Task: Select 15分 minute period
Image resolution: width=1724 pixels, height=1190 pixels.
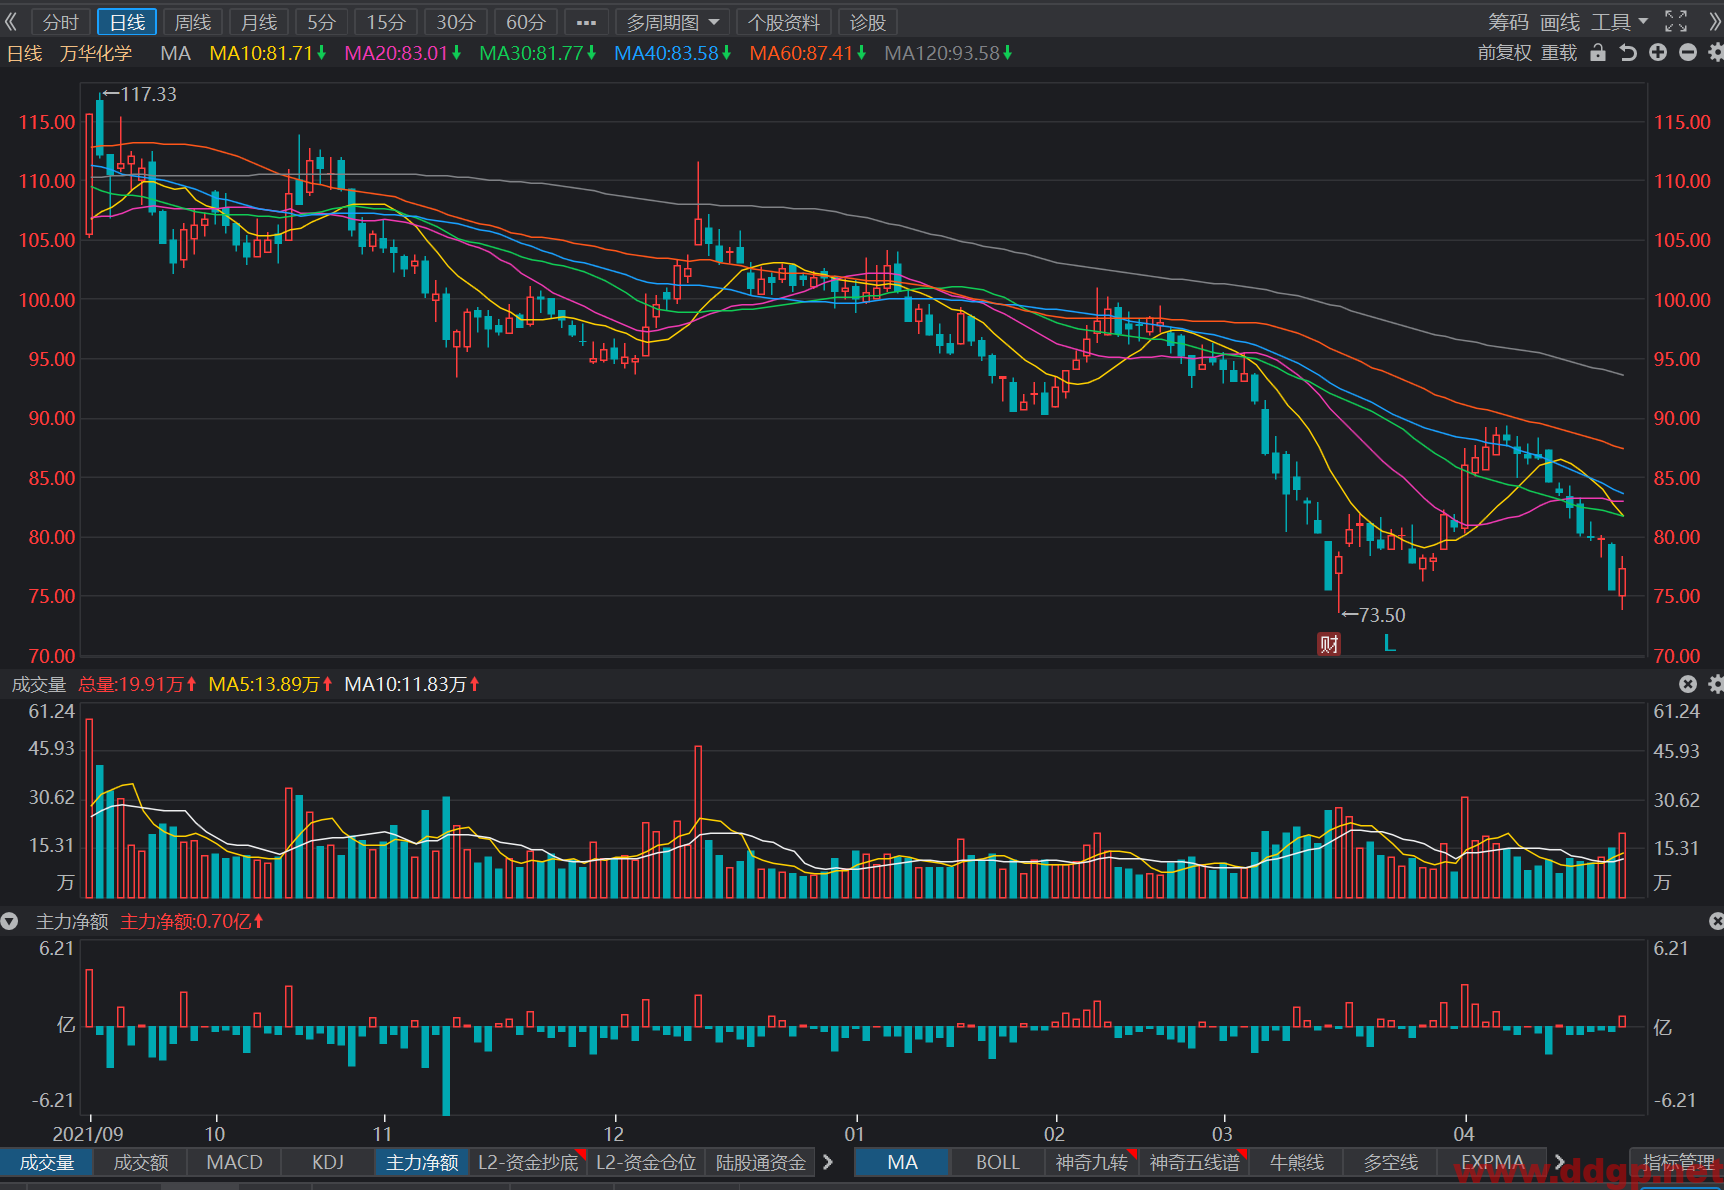Action: pos(386,22)
